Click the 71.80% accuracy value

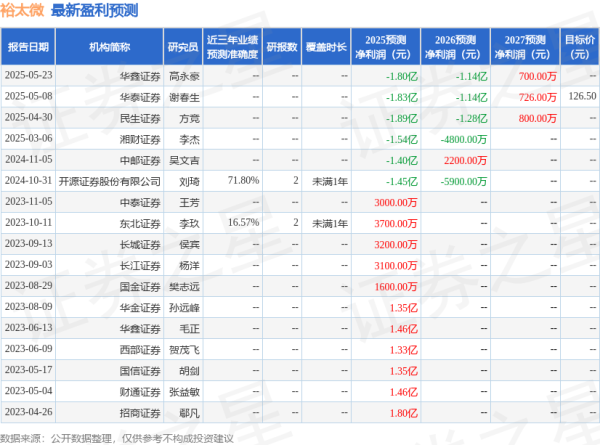pos(244,180)
